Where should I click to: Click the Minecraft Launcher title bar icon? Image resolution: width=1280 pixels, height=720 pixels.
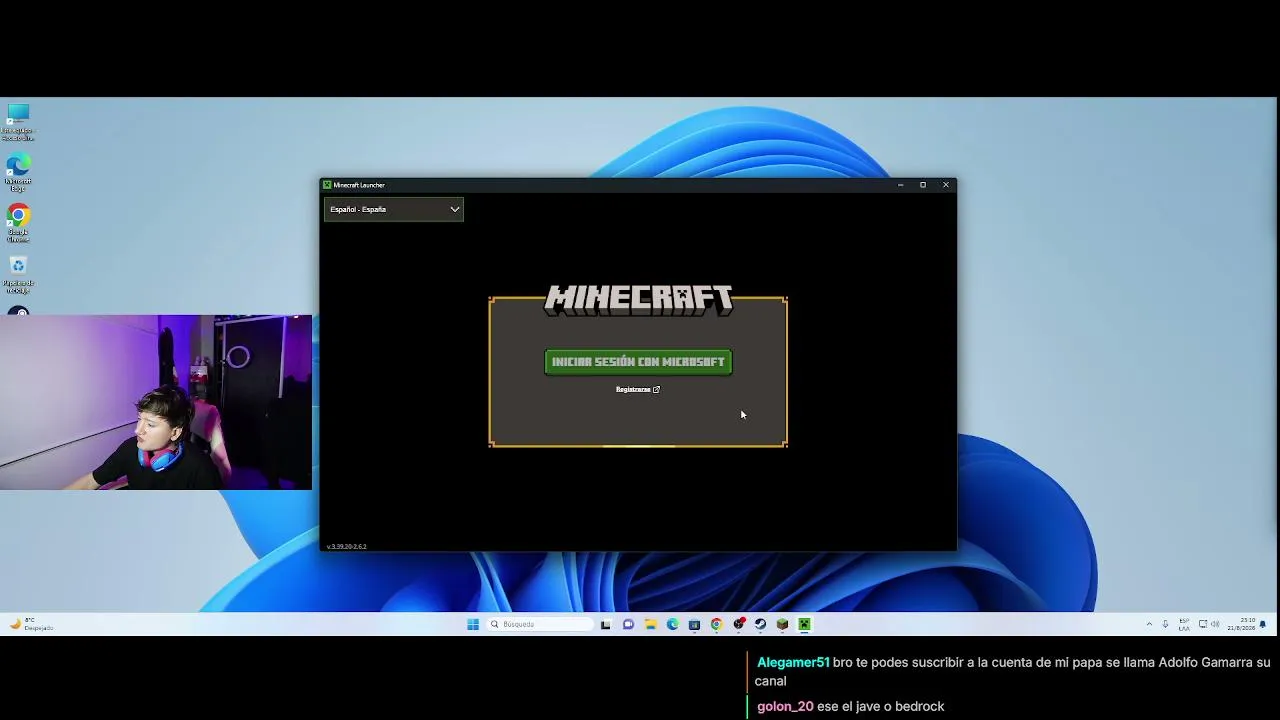pos(327,185)
